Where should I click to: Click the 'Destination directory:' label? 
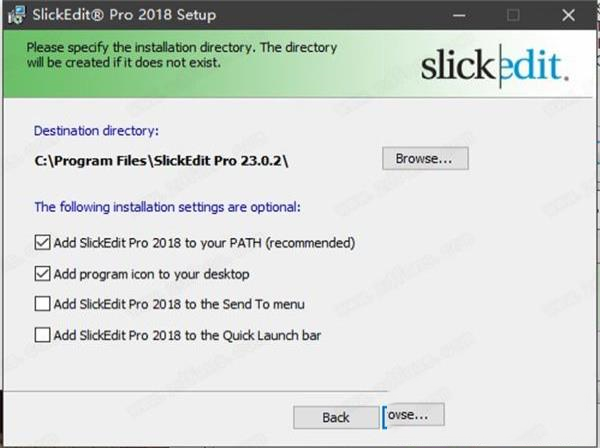[96, 131]
